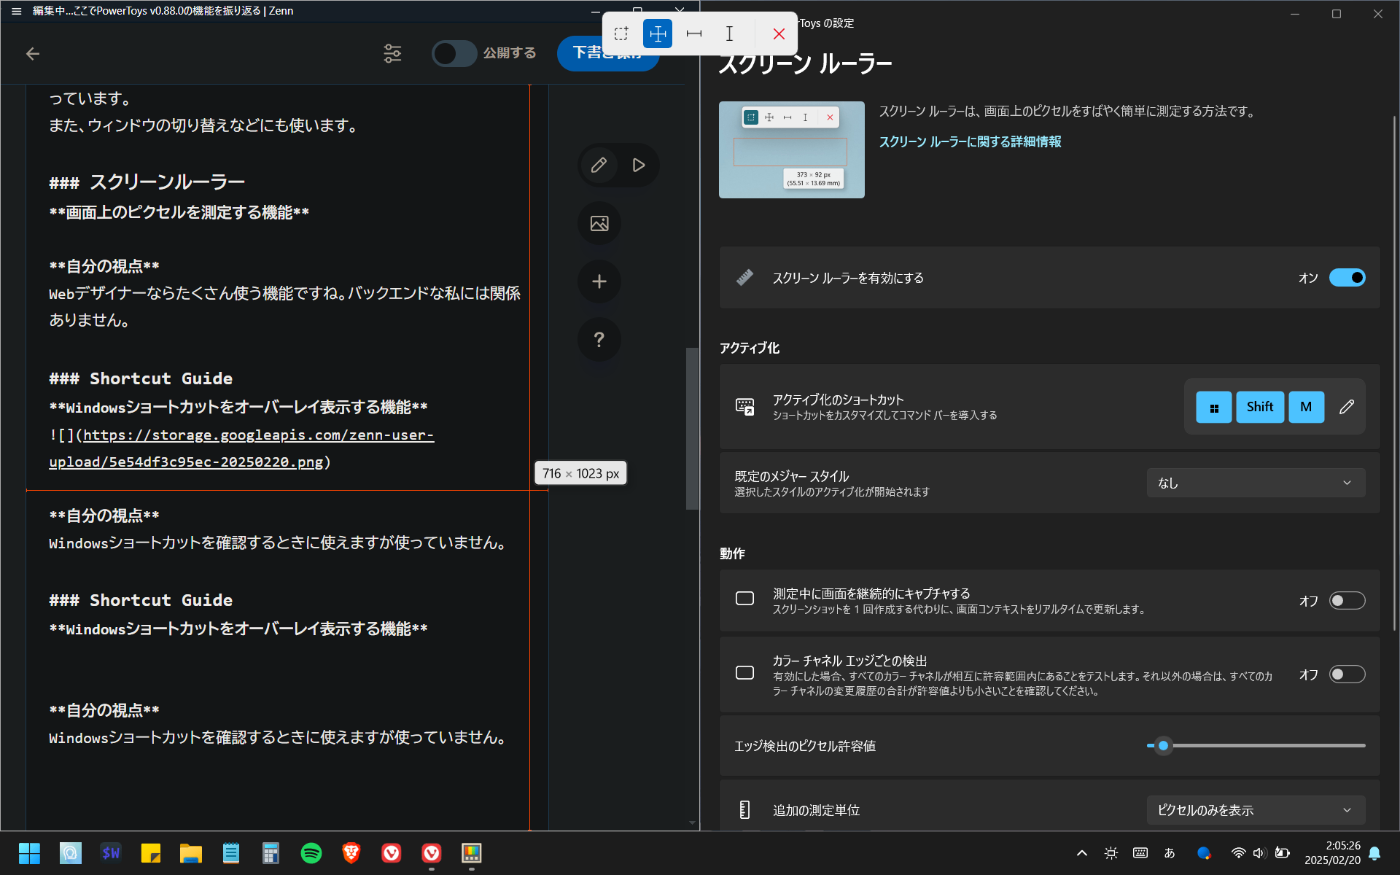Open File Explorer from the taskbar
This screenshot has width=1400, height=875.
[191, 853]
